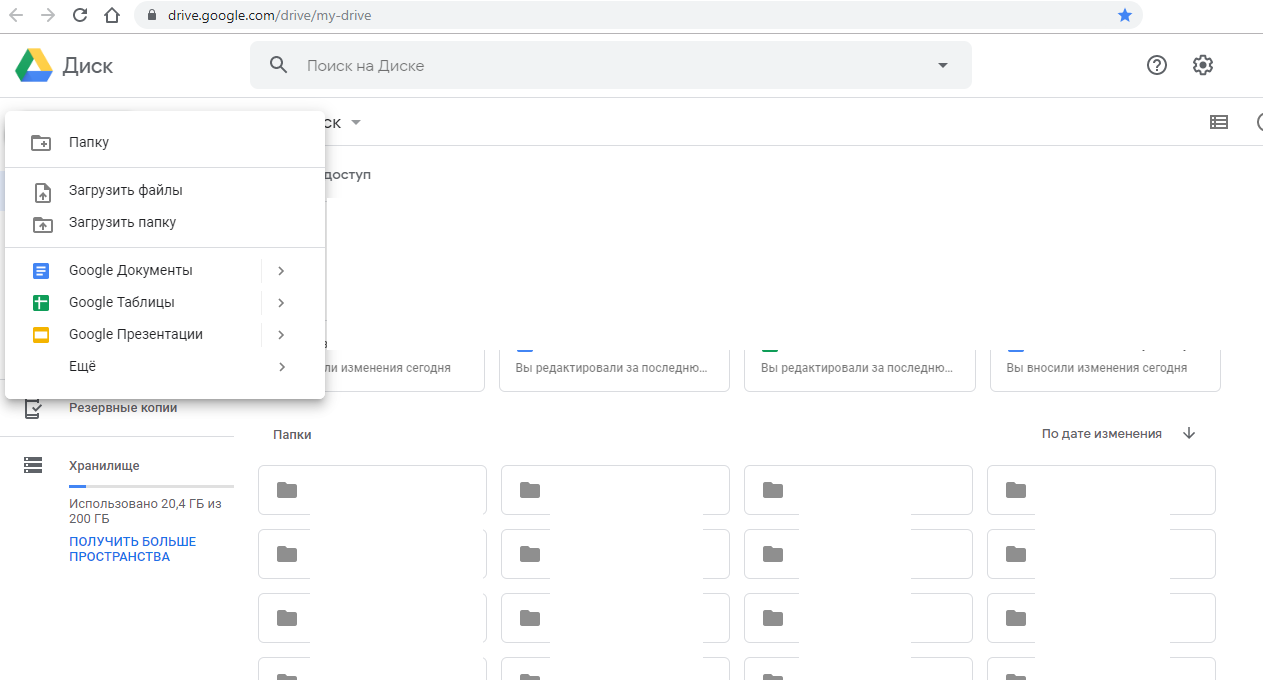Viewport: 1263px width, 680px height.
Task: Open the settings gear icon
Action: pos(1202,65)
